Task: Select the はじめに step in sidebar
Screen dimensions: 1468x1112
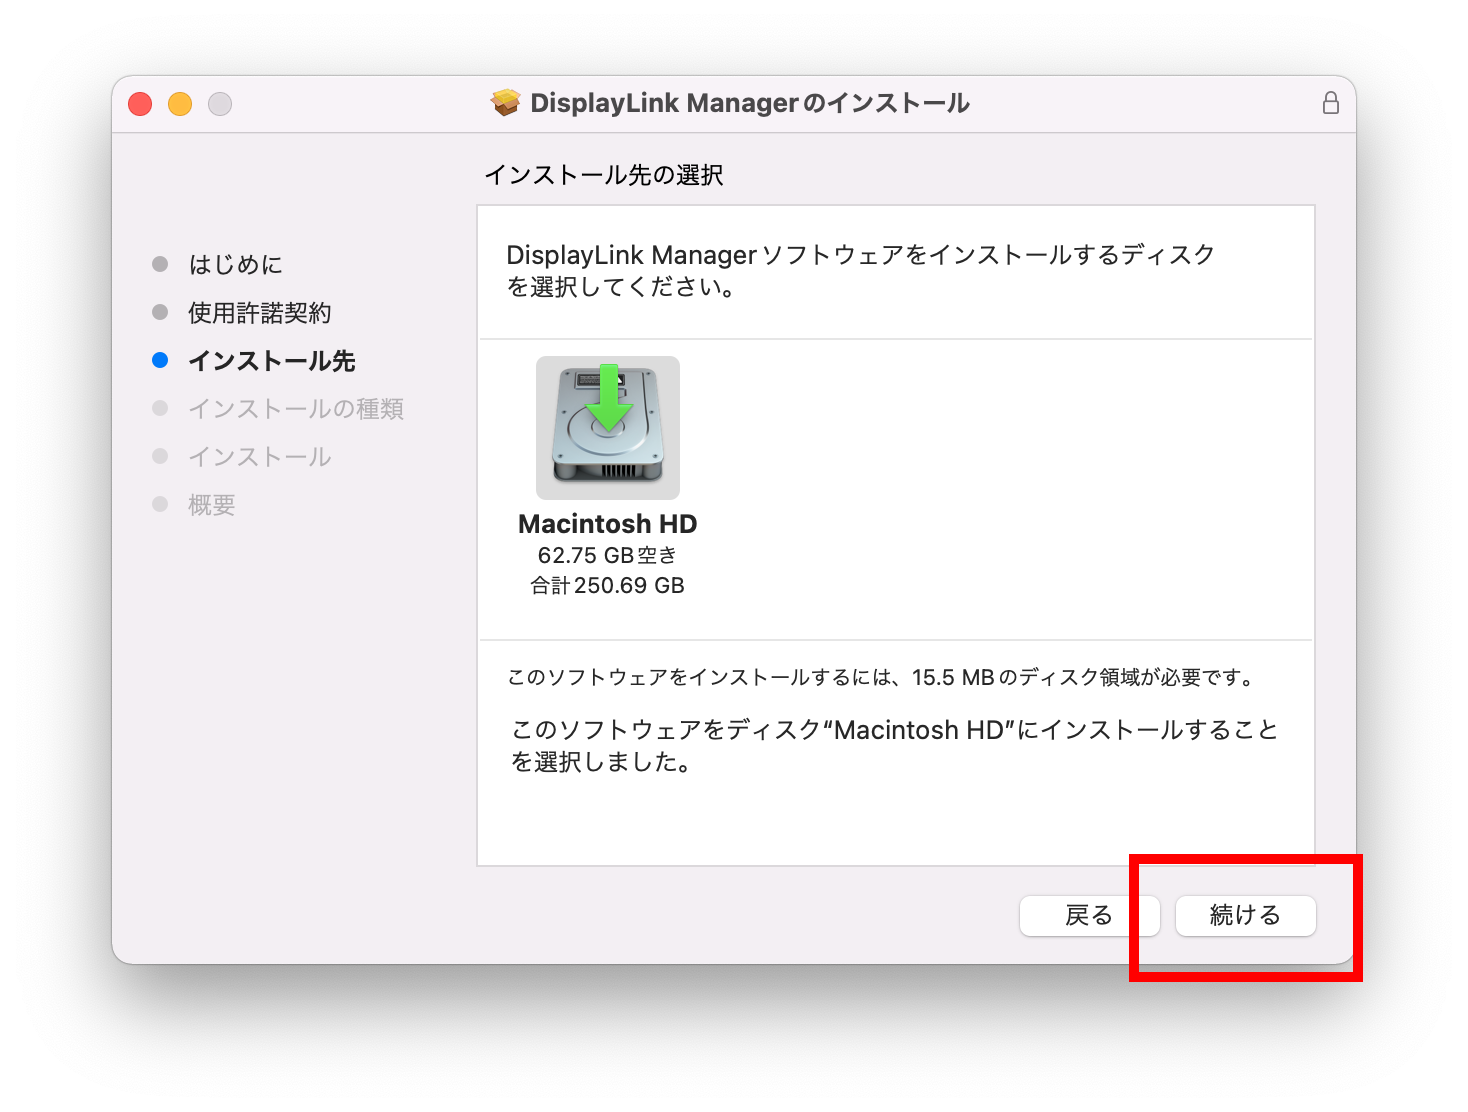Action: pos(236,265)
